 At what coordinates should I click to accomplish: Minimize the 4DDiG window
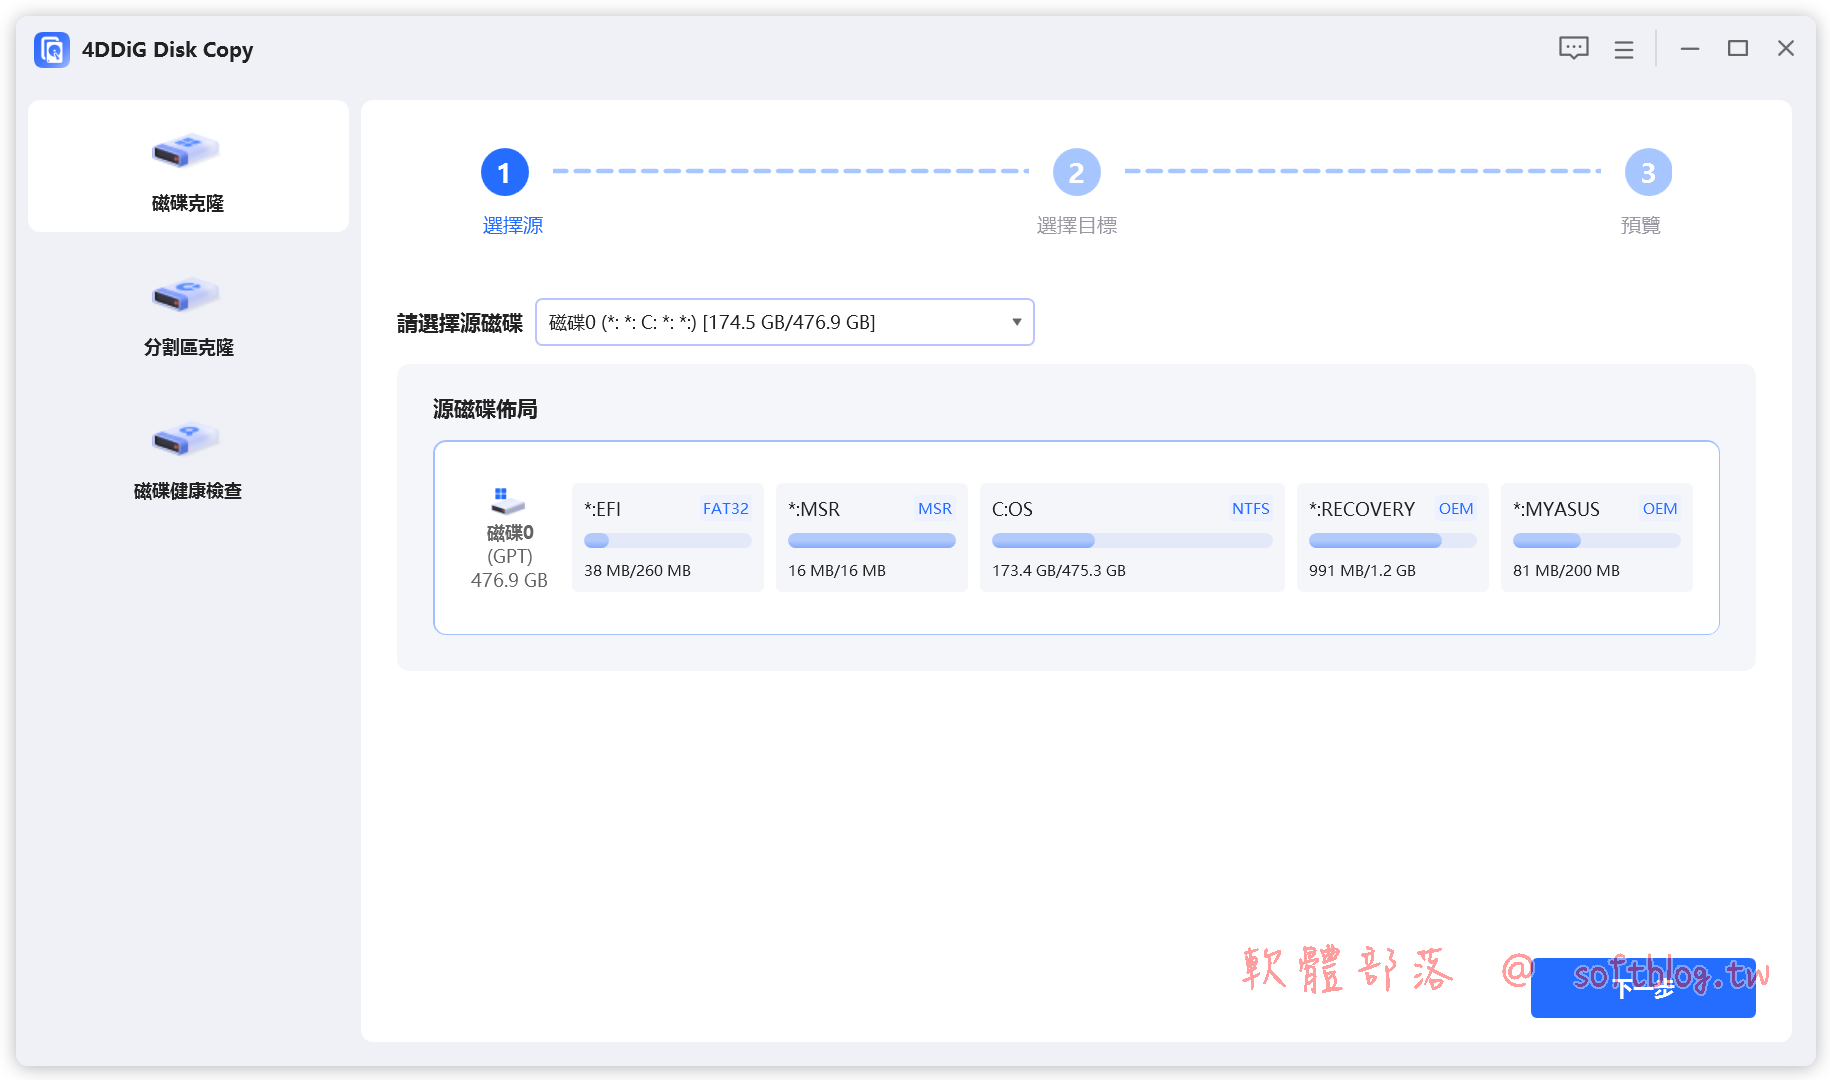click(1690, 48)
